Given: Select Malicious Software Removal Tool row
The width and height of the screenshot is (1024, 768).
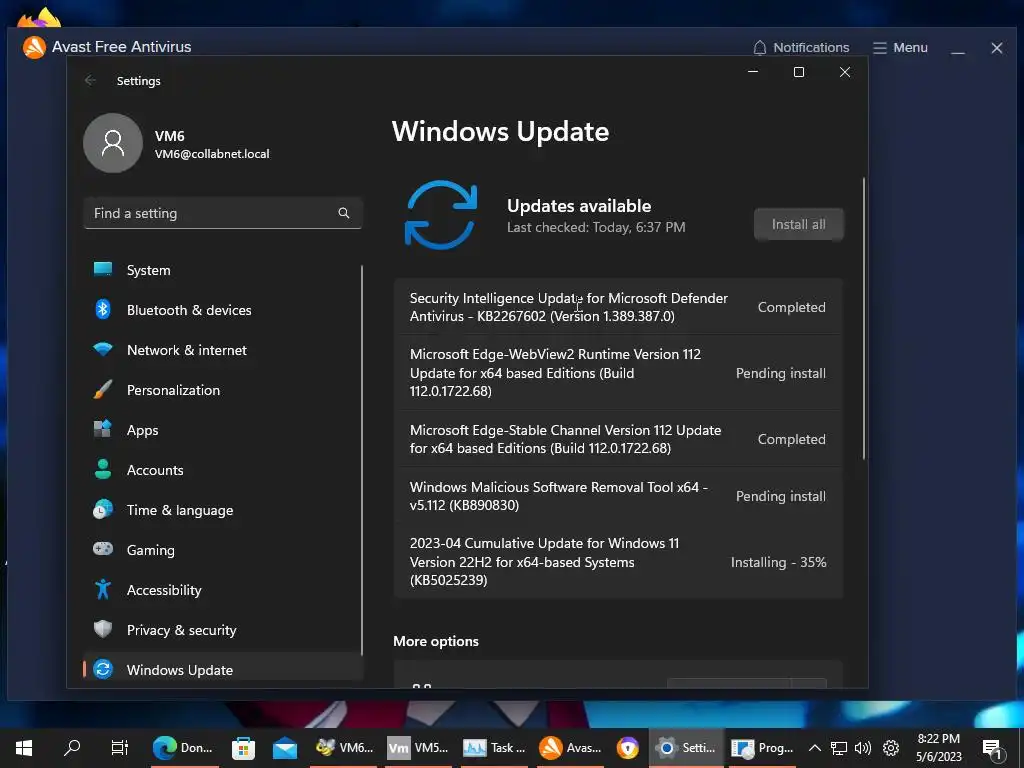Looking at the screenshot, I should click(618, 496).
